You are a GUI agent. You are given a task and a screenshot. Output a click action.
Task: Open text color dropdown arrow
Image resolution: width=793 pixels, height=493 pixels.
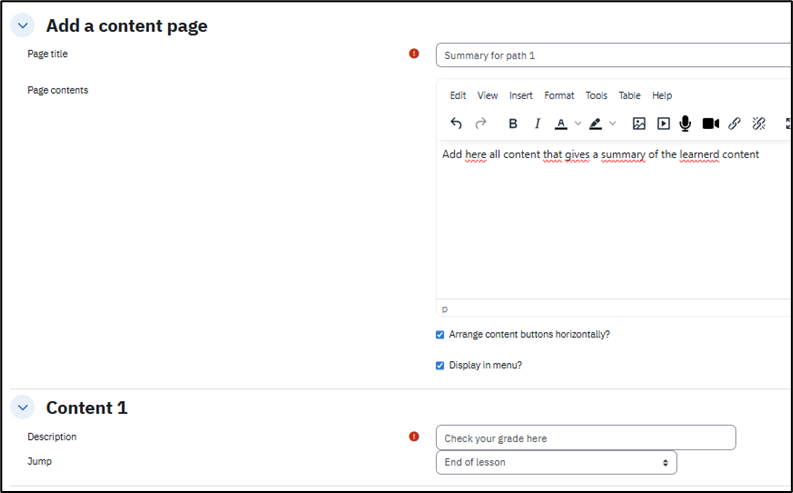click(578, 124)
